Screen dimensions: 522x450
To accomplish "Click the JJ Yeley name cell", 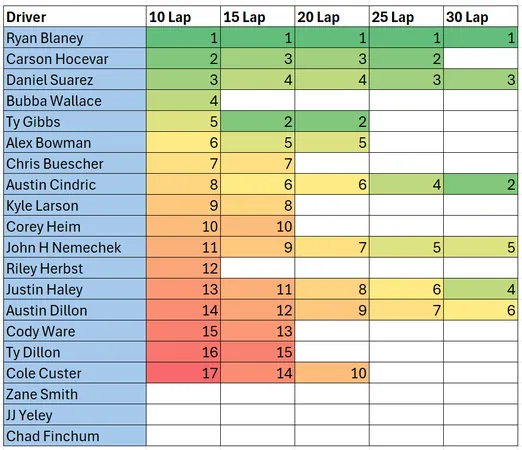I will coord(75,415).
